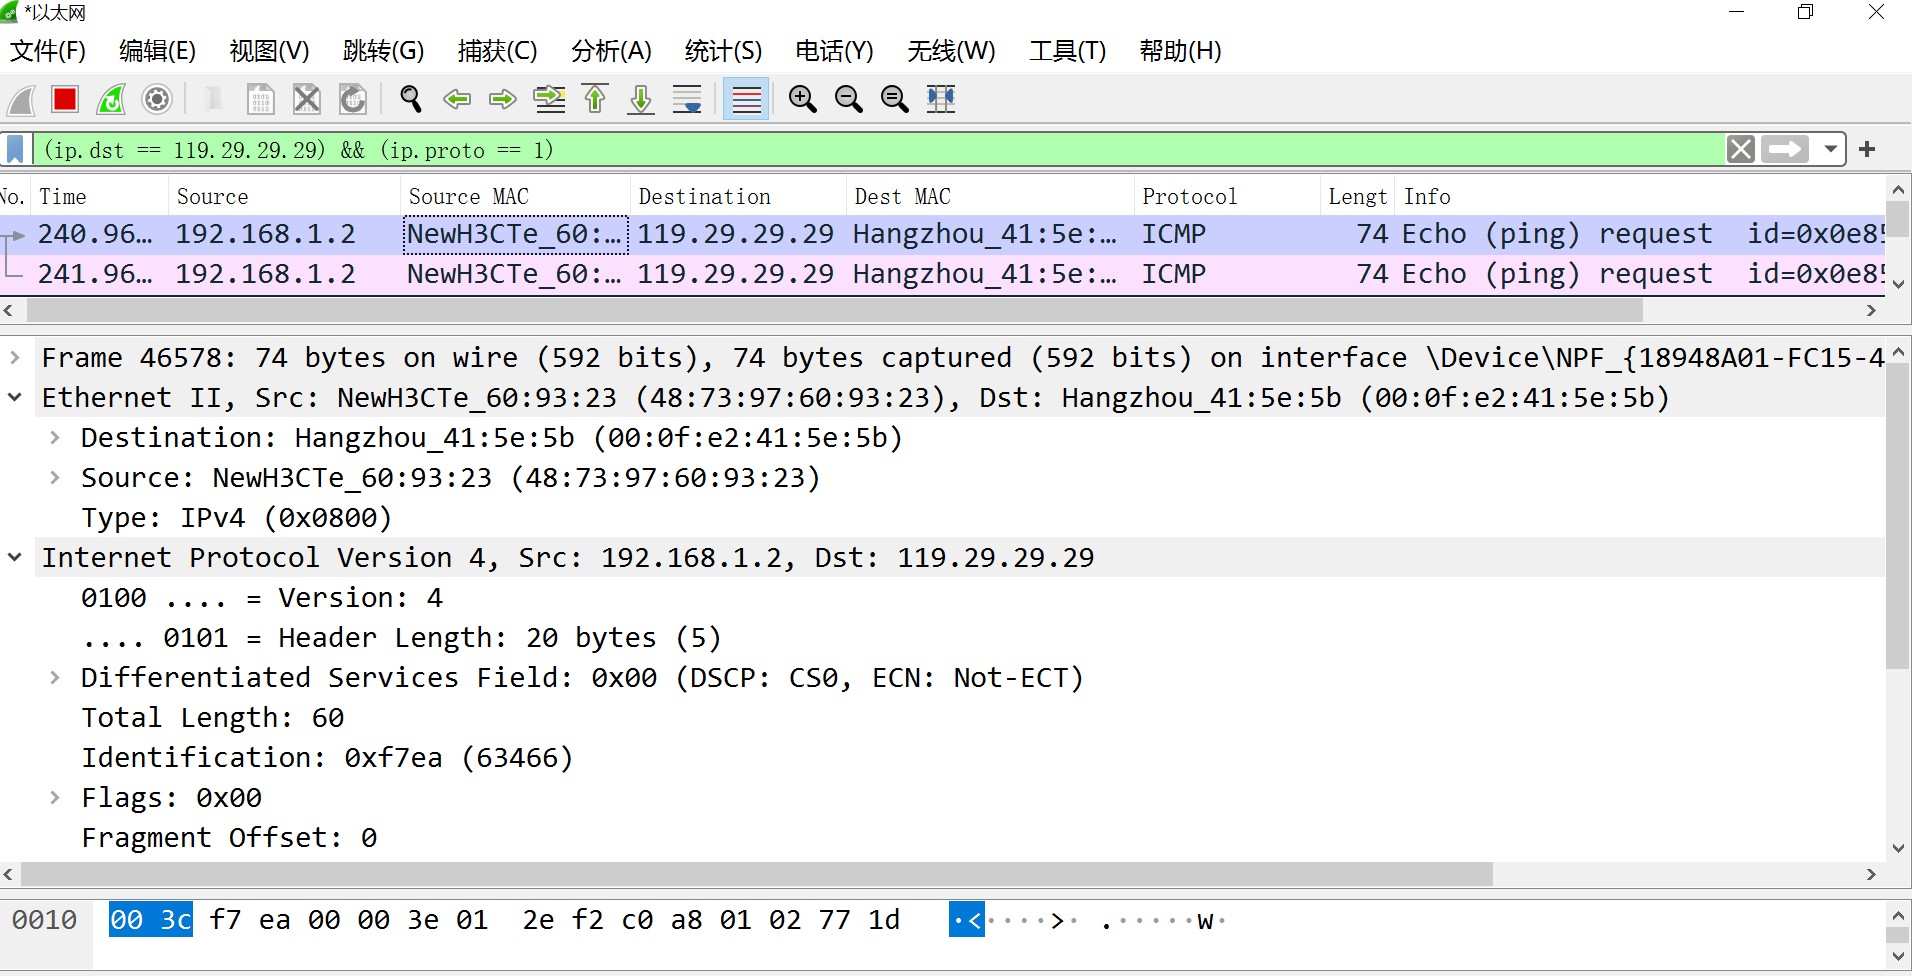Open the 电话(Y) menu
Viewport: 1912px width, 976px height.
834,51
